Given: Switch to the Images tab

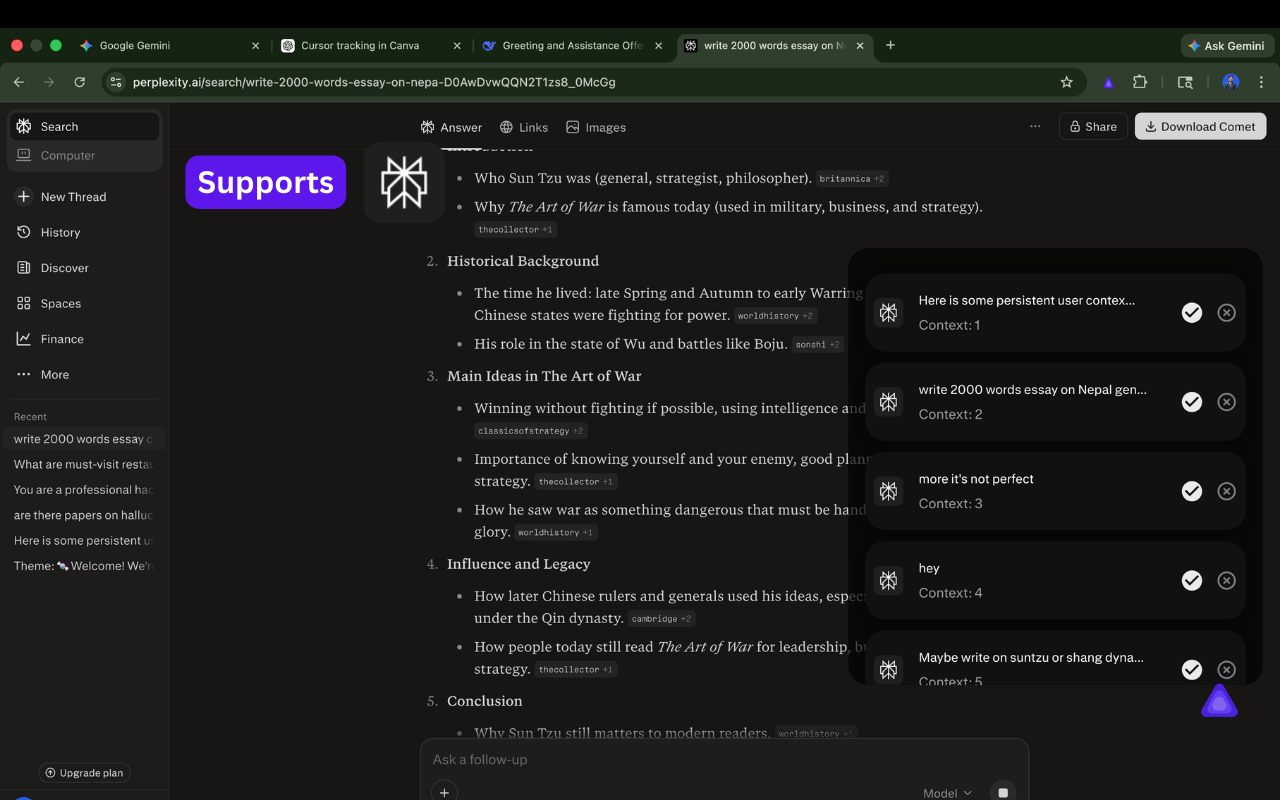Looking at the screenshot, I should (596, 127).
